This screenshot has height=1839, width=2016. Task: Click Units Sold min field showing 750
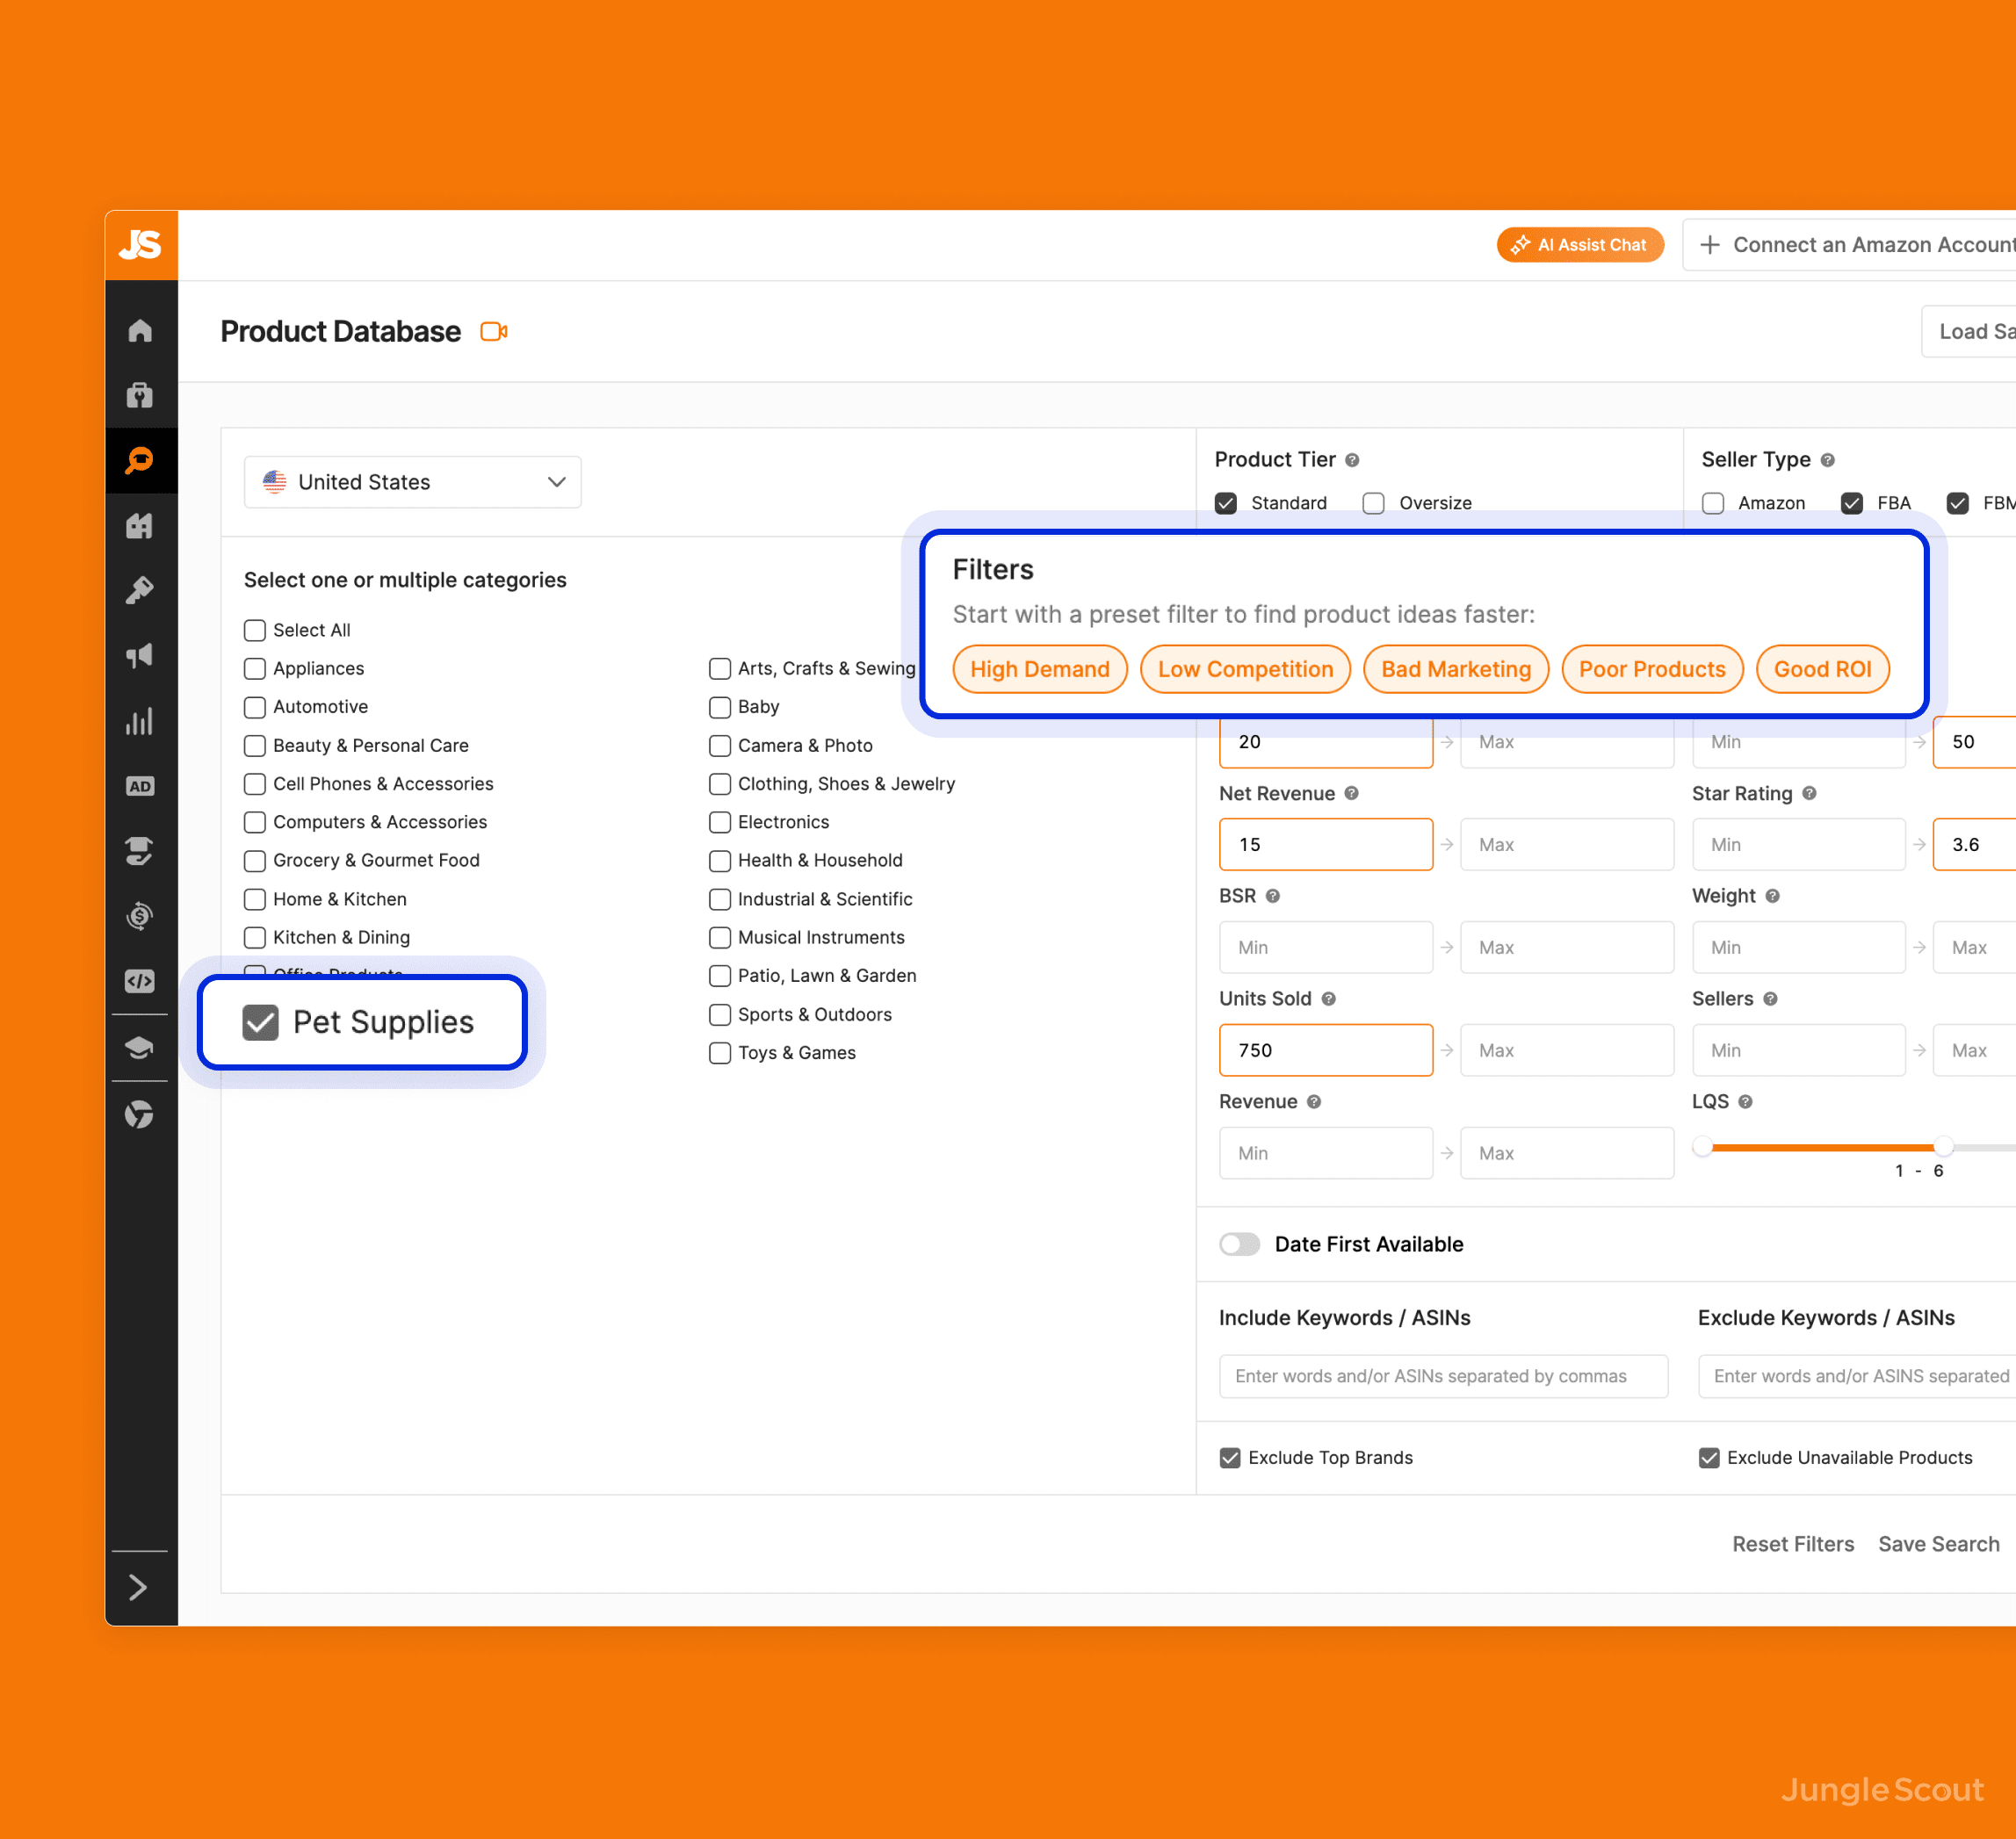coord(1326,1050)
